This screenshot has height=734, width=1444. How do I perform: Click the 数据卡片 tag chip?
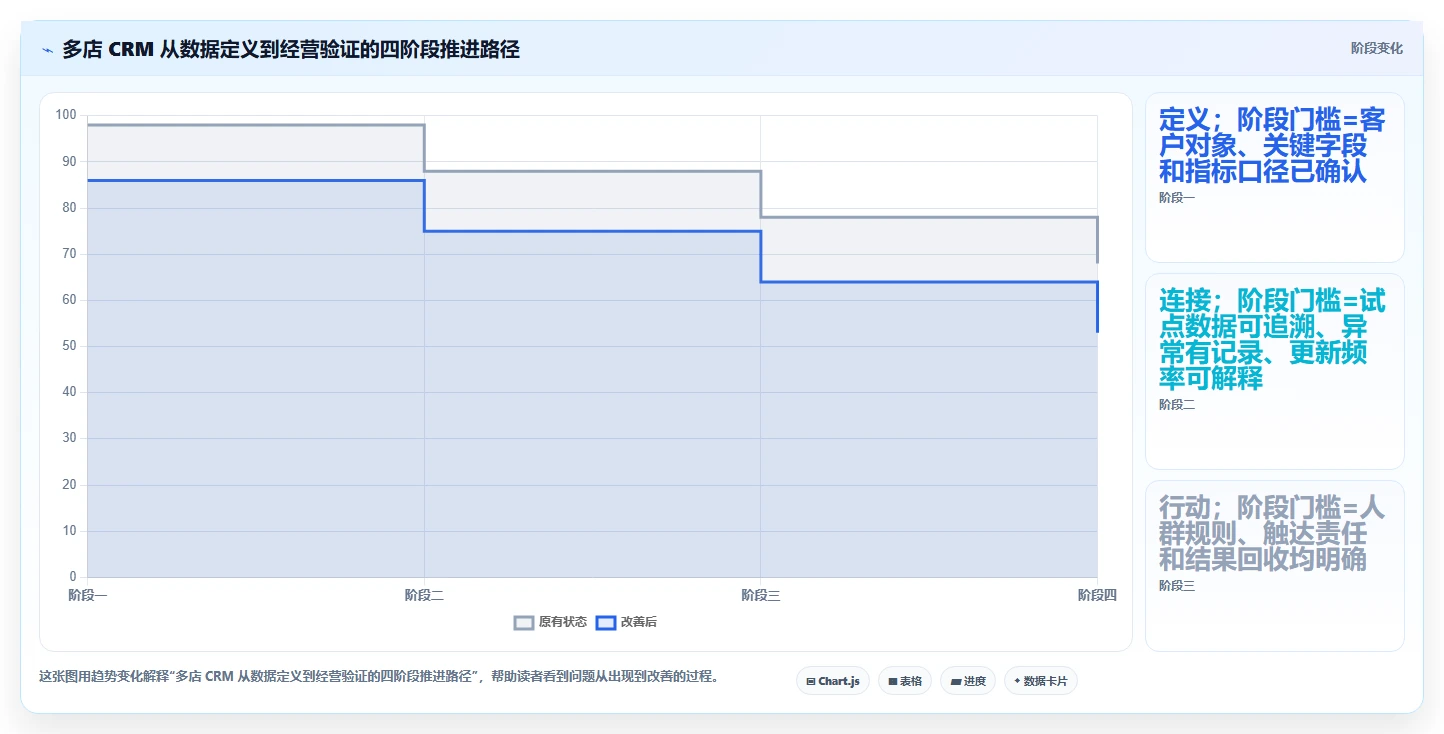(1041, 681)
